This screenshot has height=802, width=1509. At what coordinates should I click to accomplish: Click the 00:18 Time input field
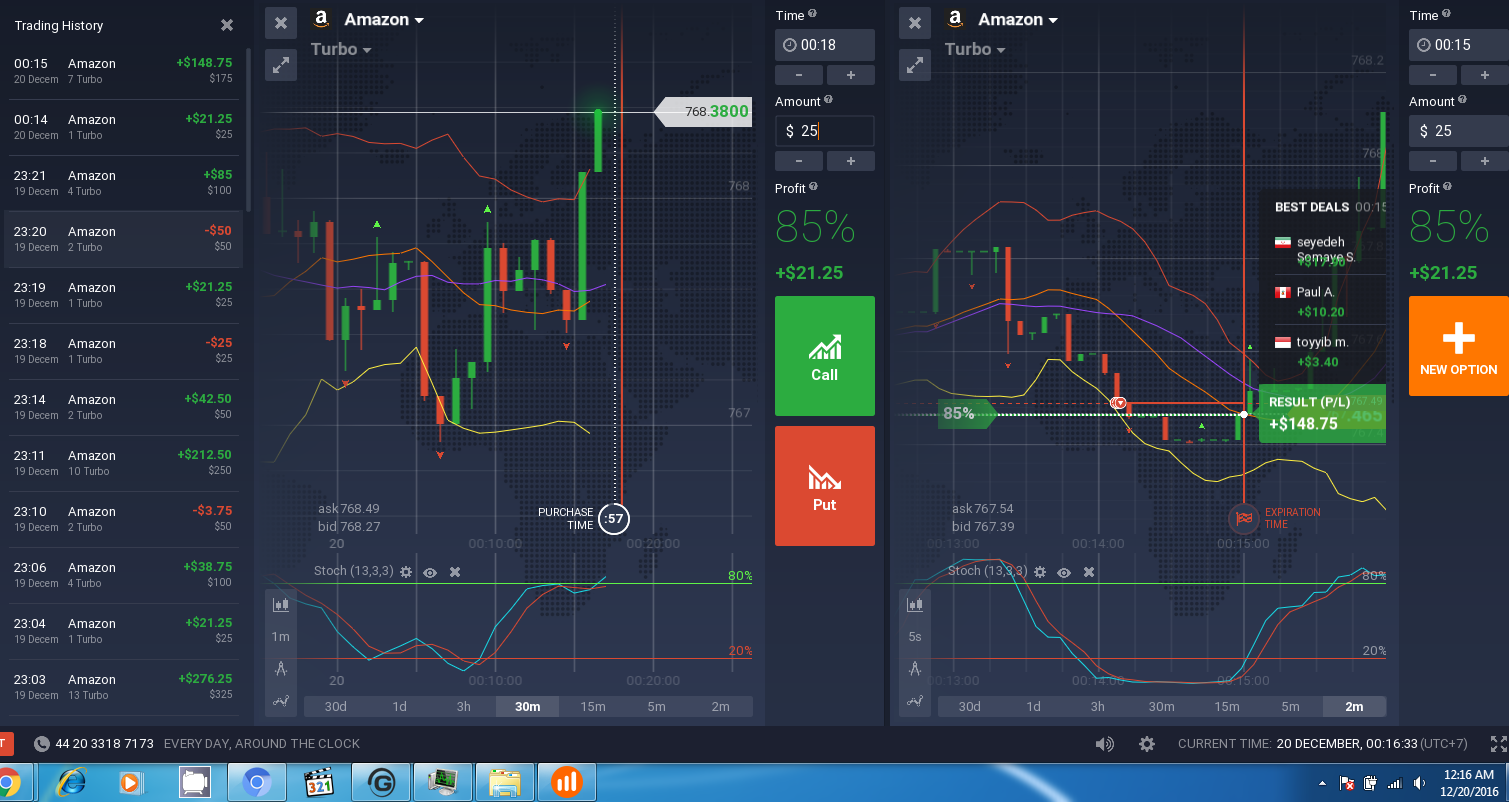[x=825, y=45]
